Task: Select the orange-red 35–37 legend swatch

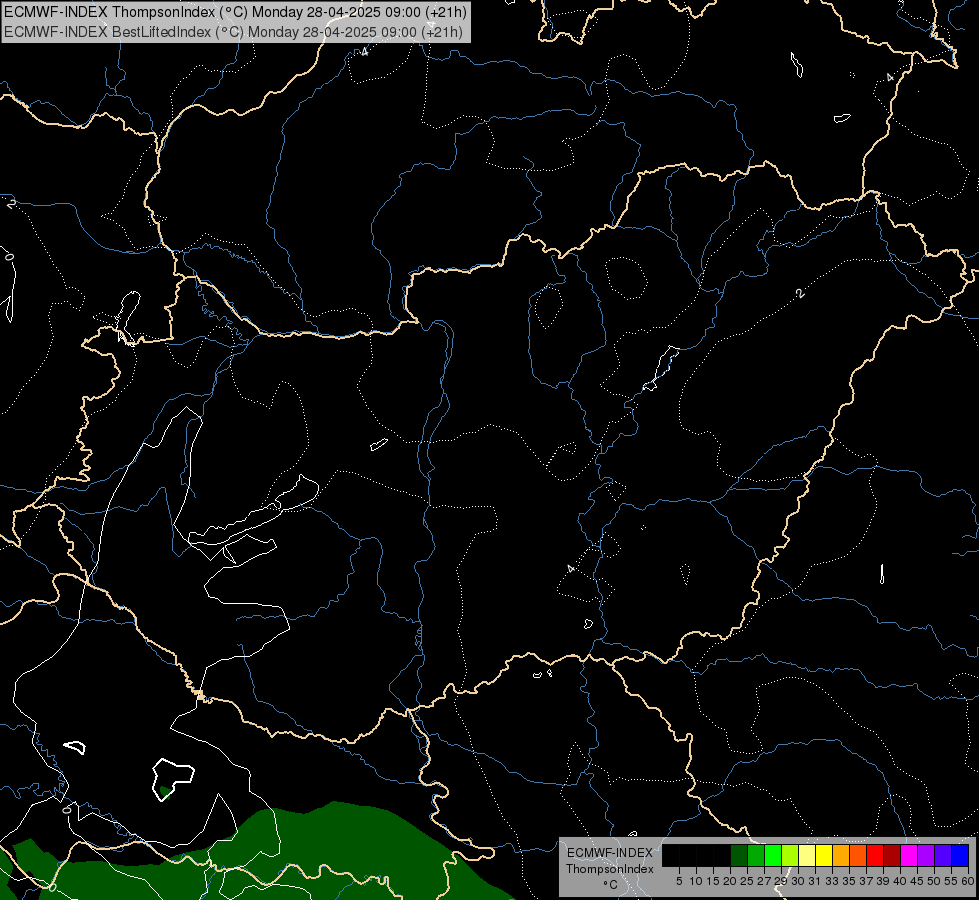Action: coord(858,855)
